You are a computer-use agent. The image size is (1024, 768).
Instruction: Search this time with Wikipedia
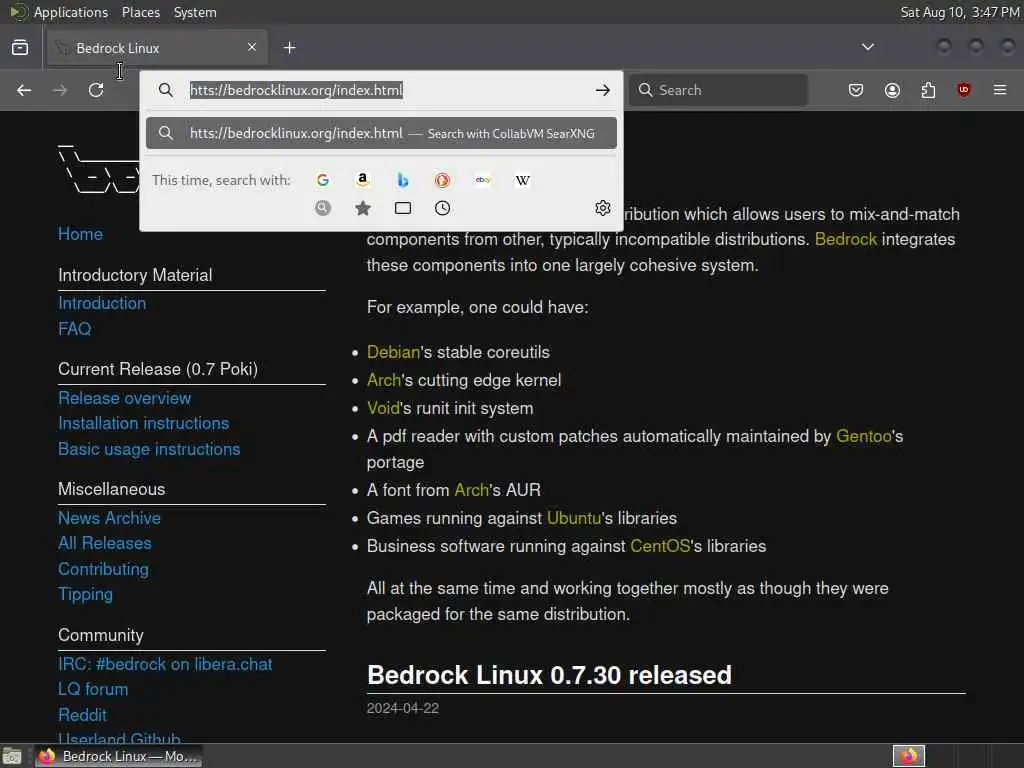coord(522,180)
